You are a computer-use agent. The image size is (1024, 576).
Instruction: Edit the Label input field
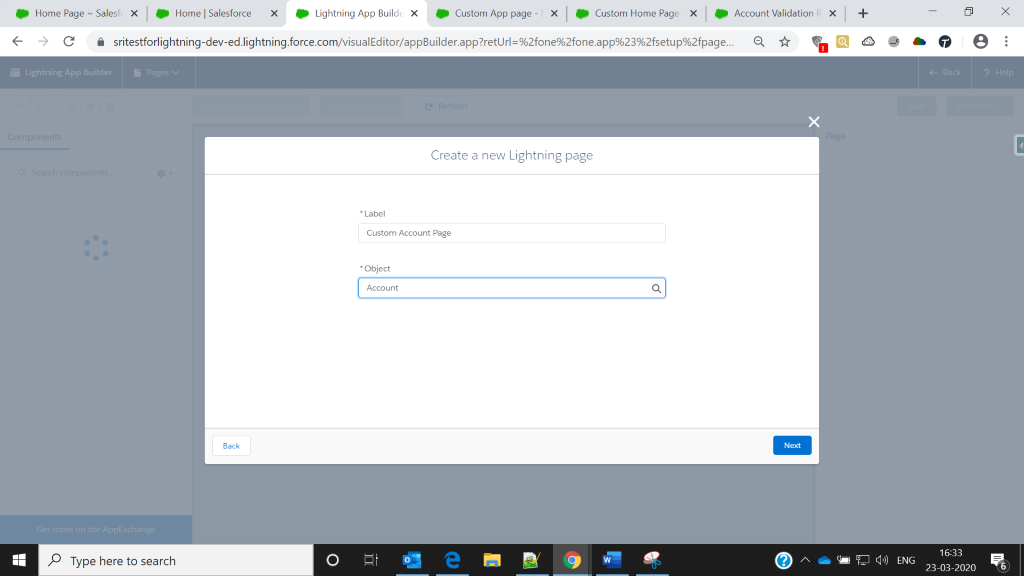click(x=511, y=233)
